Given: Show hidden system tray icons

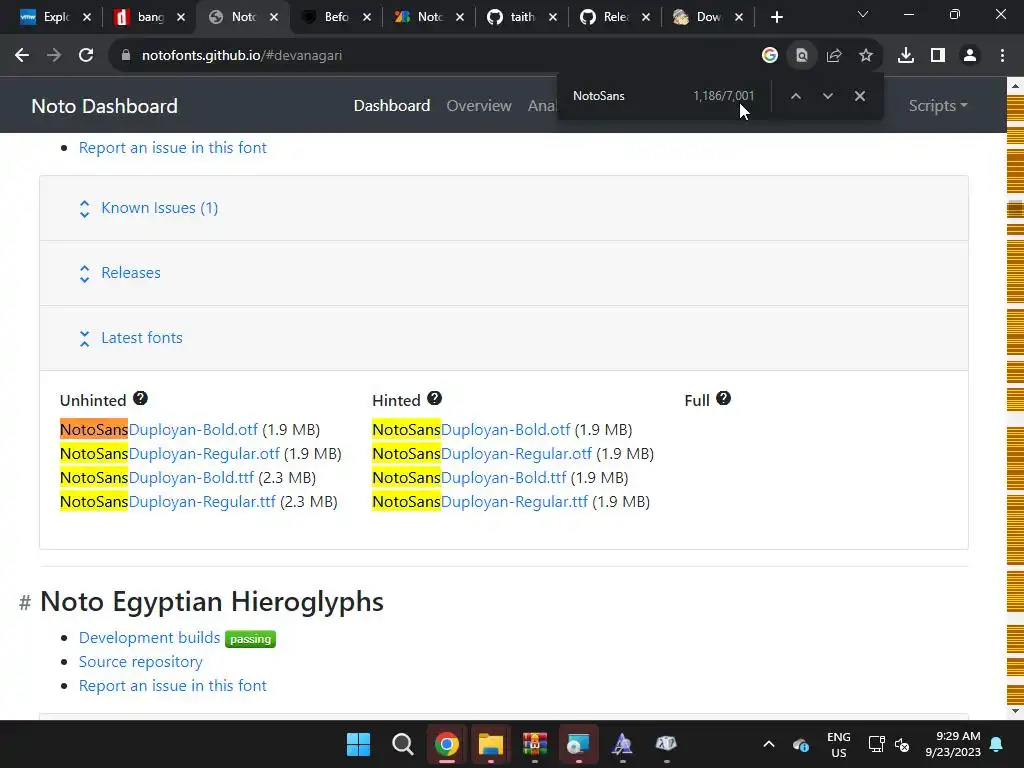Looking at the screenshot, I should click(x=769, y=744).
